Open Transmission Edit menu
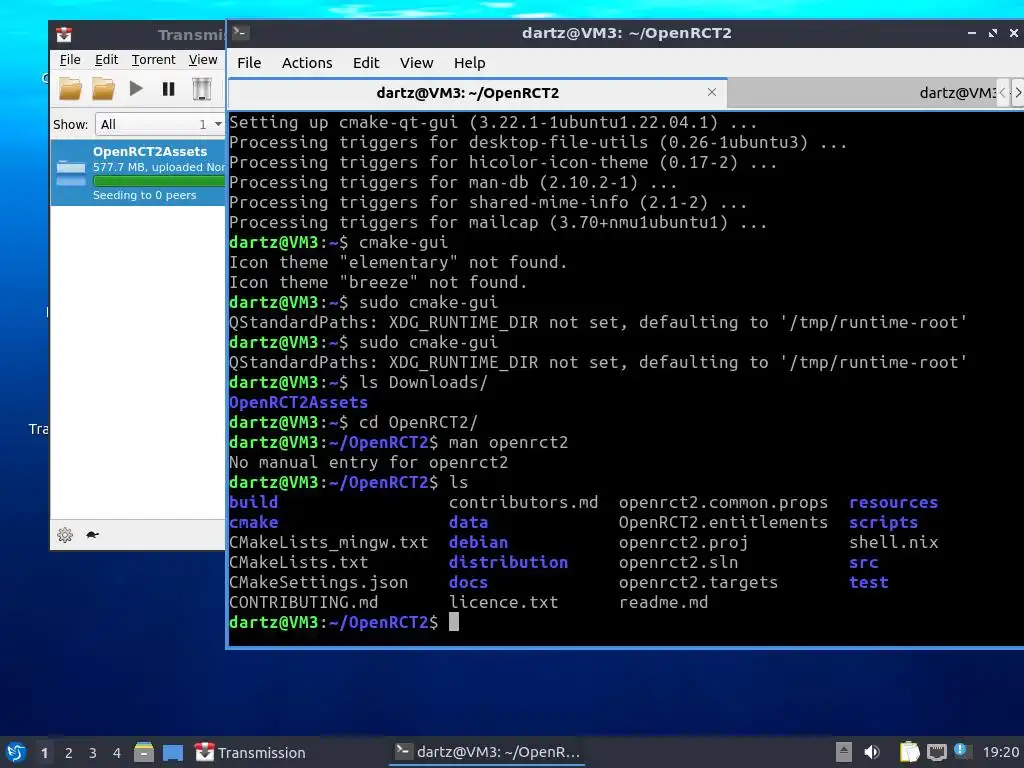 [x=106, y=59]
